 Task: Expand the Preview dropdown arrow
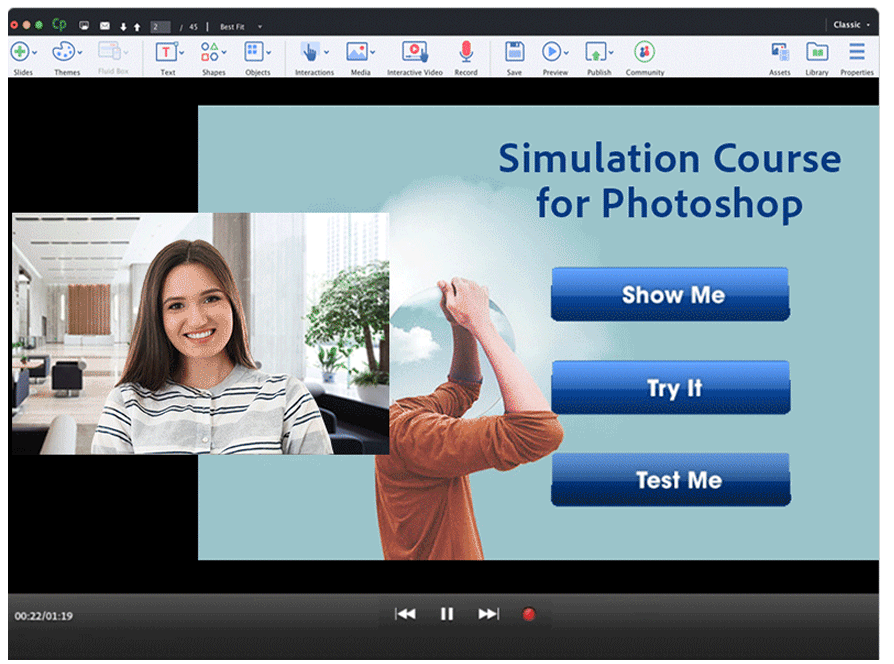pos(566,52)
